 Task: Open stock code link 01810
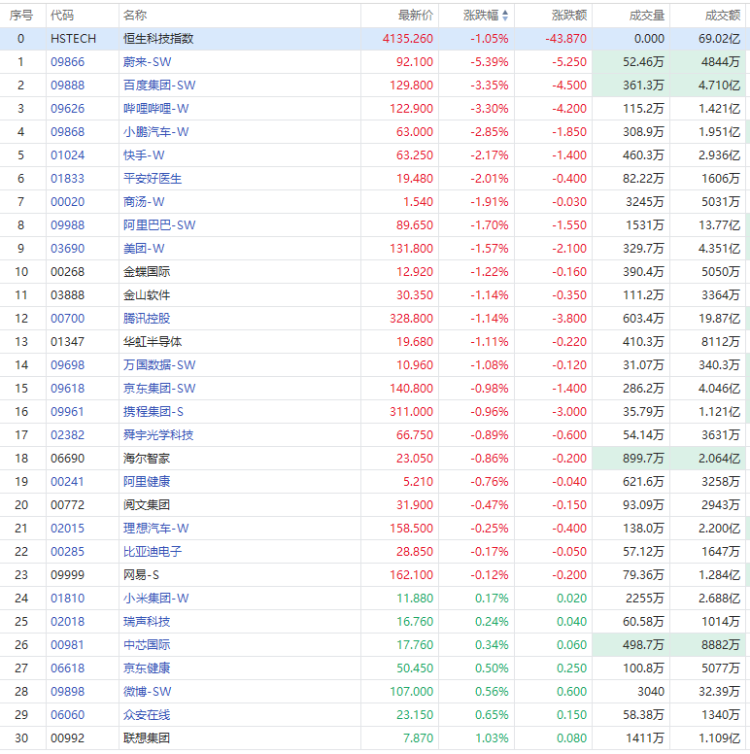(67, 598)
